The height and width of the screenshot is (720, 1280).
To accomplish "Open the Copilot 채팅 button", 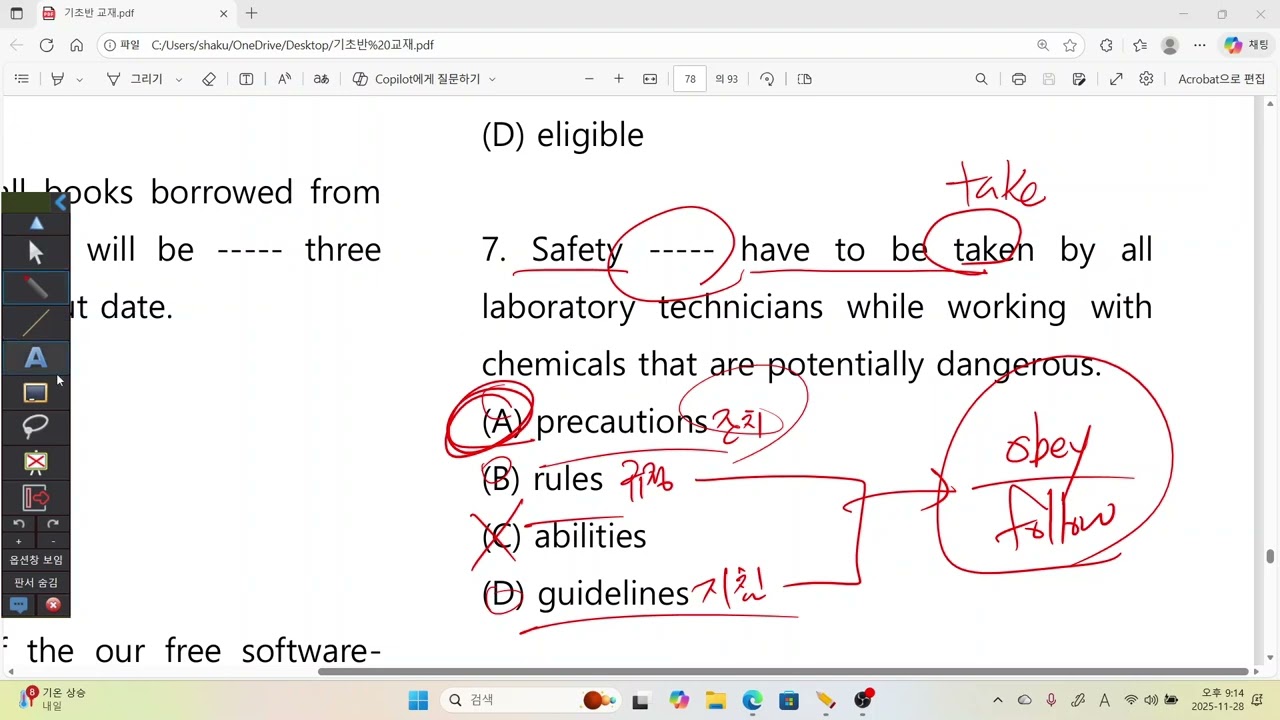I will click(1246, 45).
